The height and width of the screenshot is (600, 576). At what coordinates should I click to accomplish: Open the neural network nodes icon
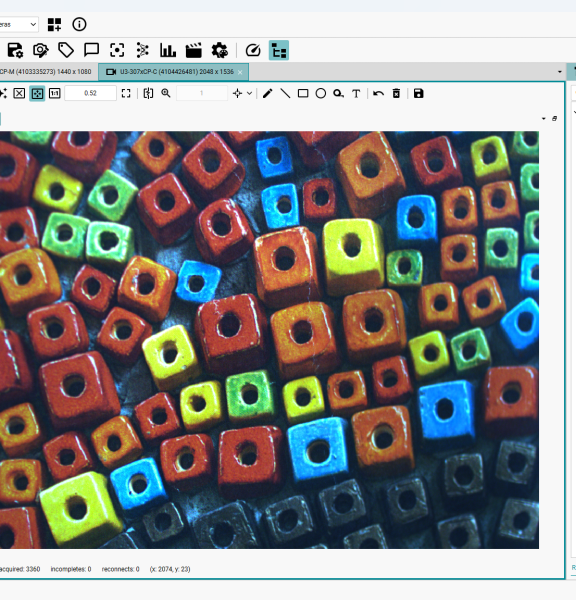pyautogui.click(x=142, y=50)
